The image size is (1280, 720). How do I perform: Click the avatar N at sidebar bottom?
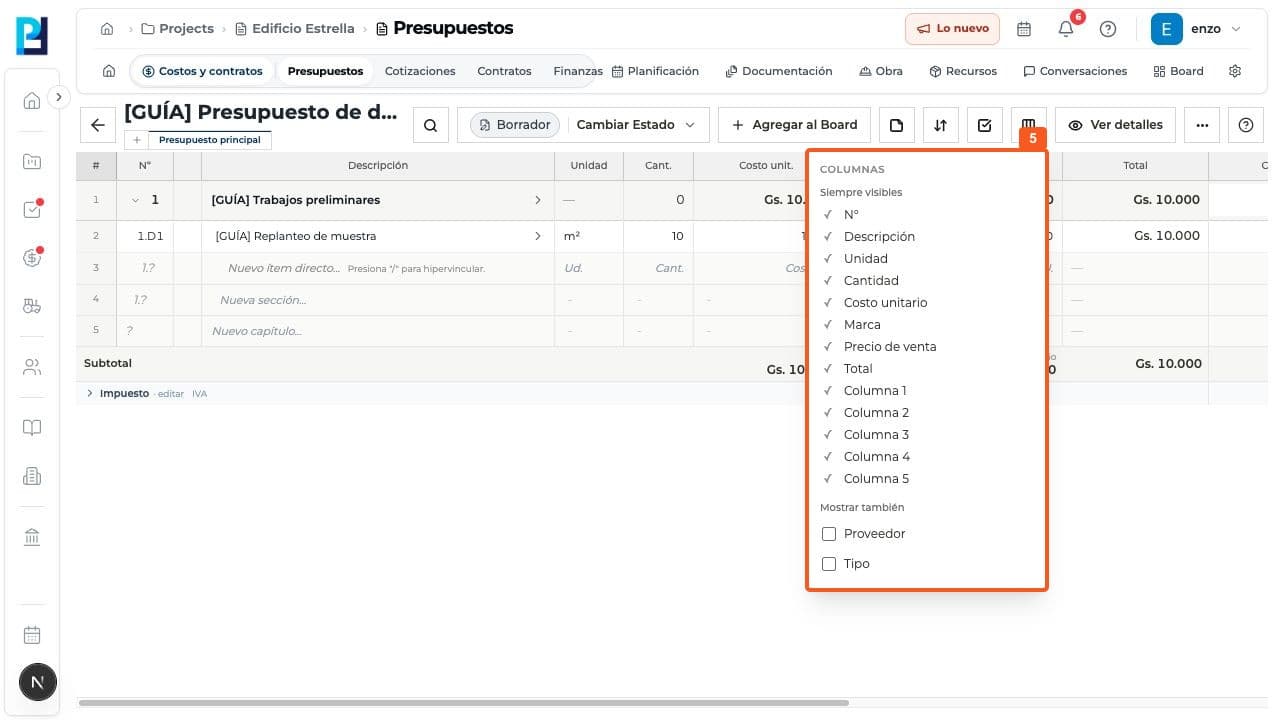coord(38,683)
